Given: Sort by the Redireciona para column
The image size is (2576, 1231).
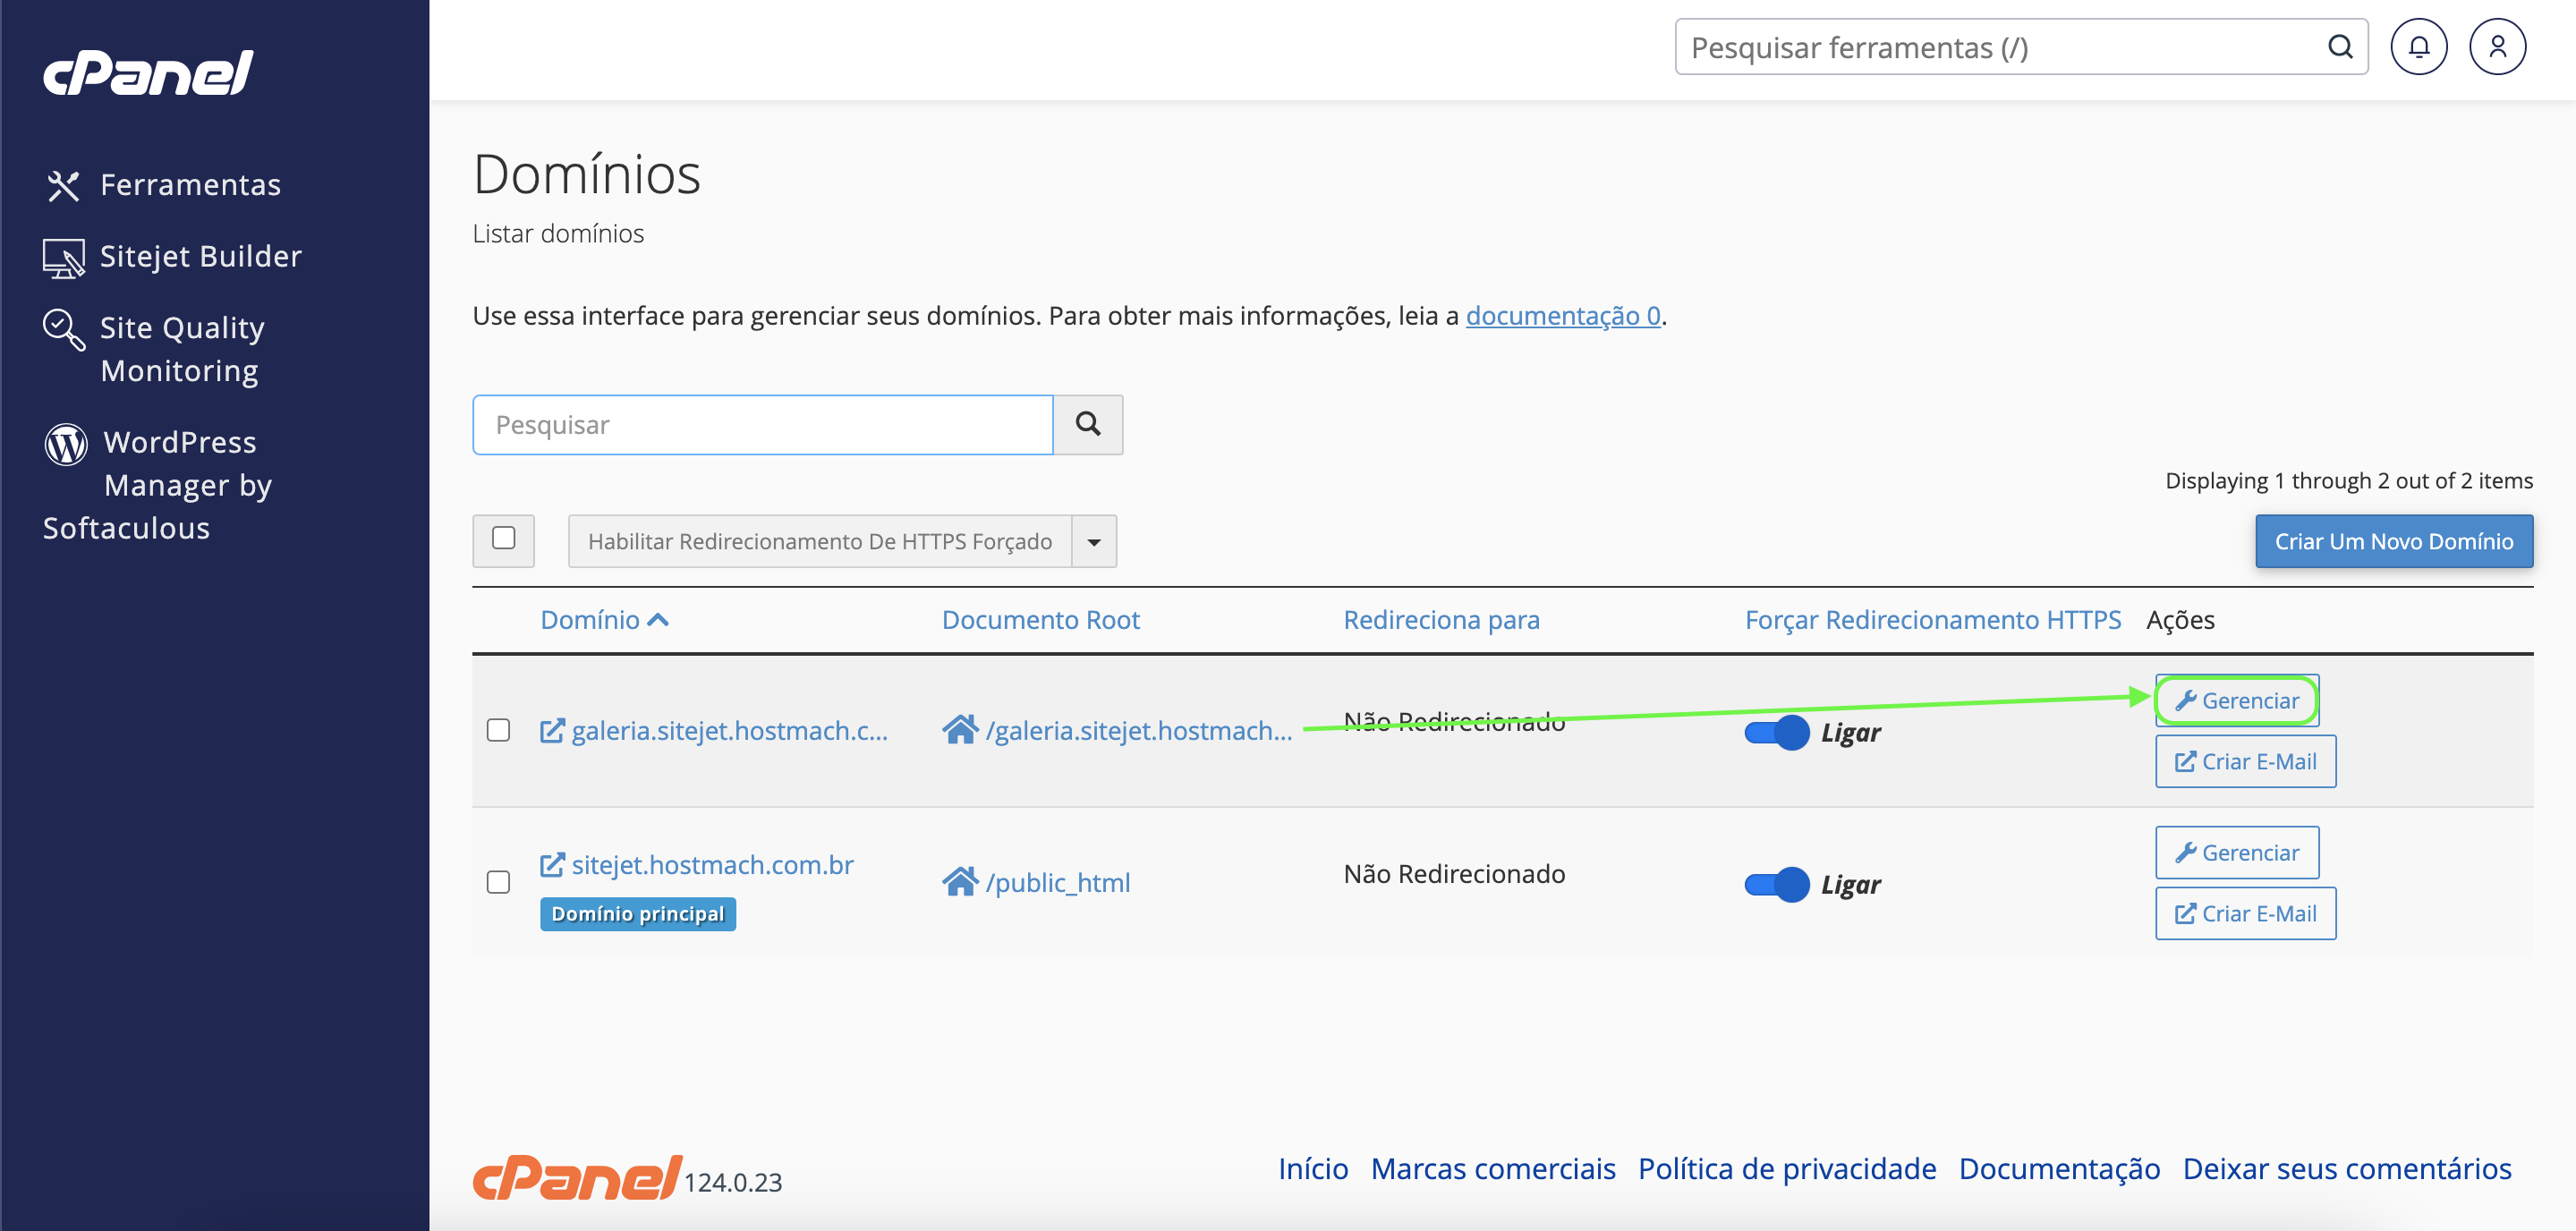Looking at the screenshot, I should point(1441,620).
